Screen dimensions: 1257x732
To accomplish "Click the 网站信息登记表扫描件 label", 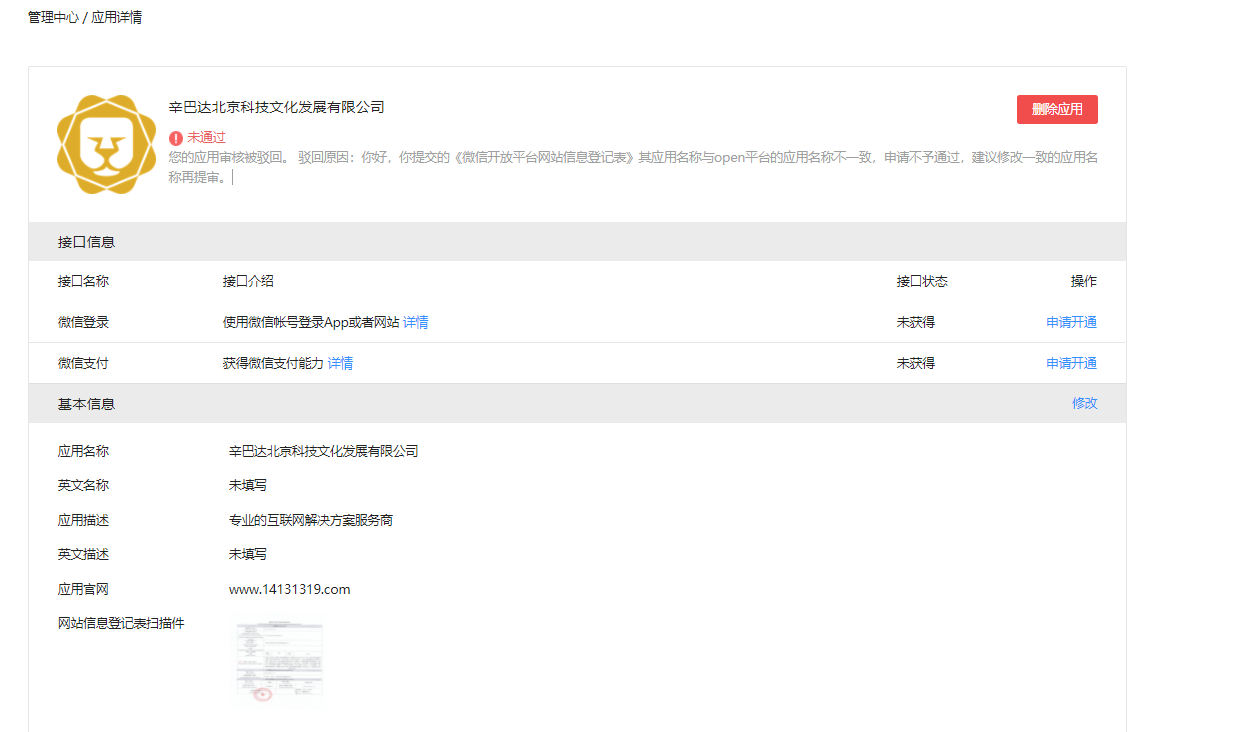I will [x=121, y=623].
